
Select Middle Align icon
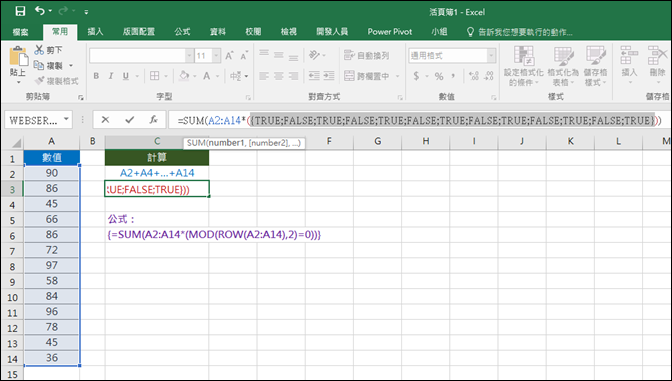tap(279, 55)
